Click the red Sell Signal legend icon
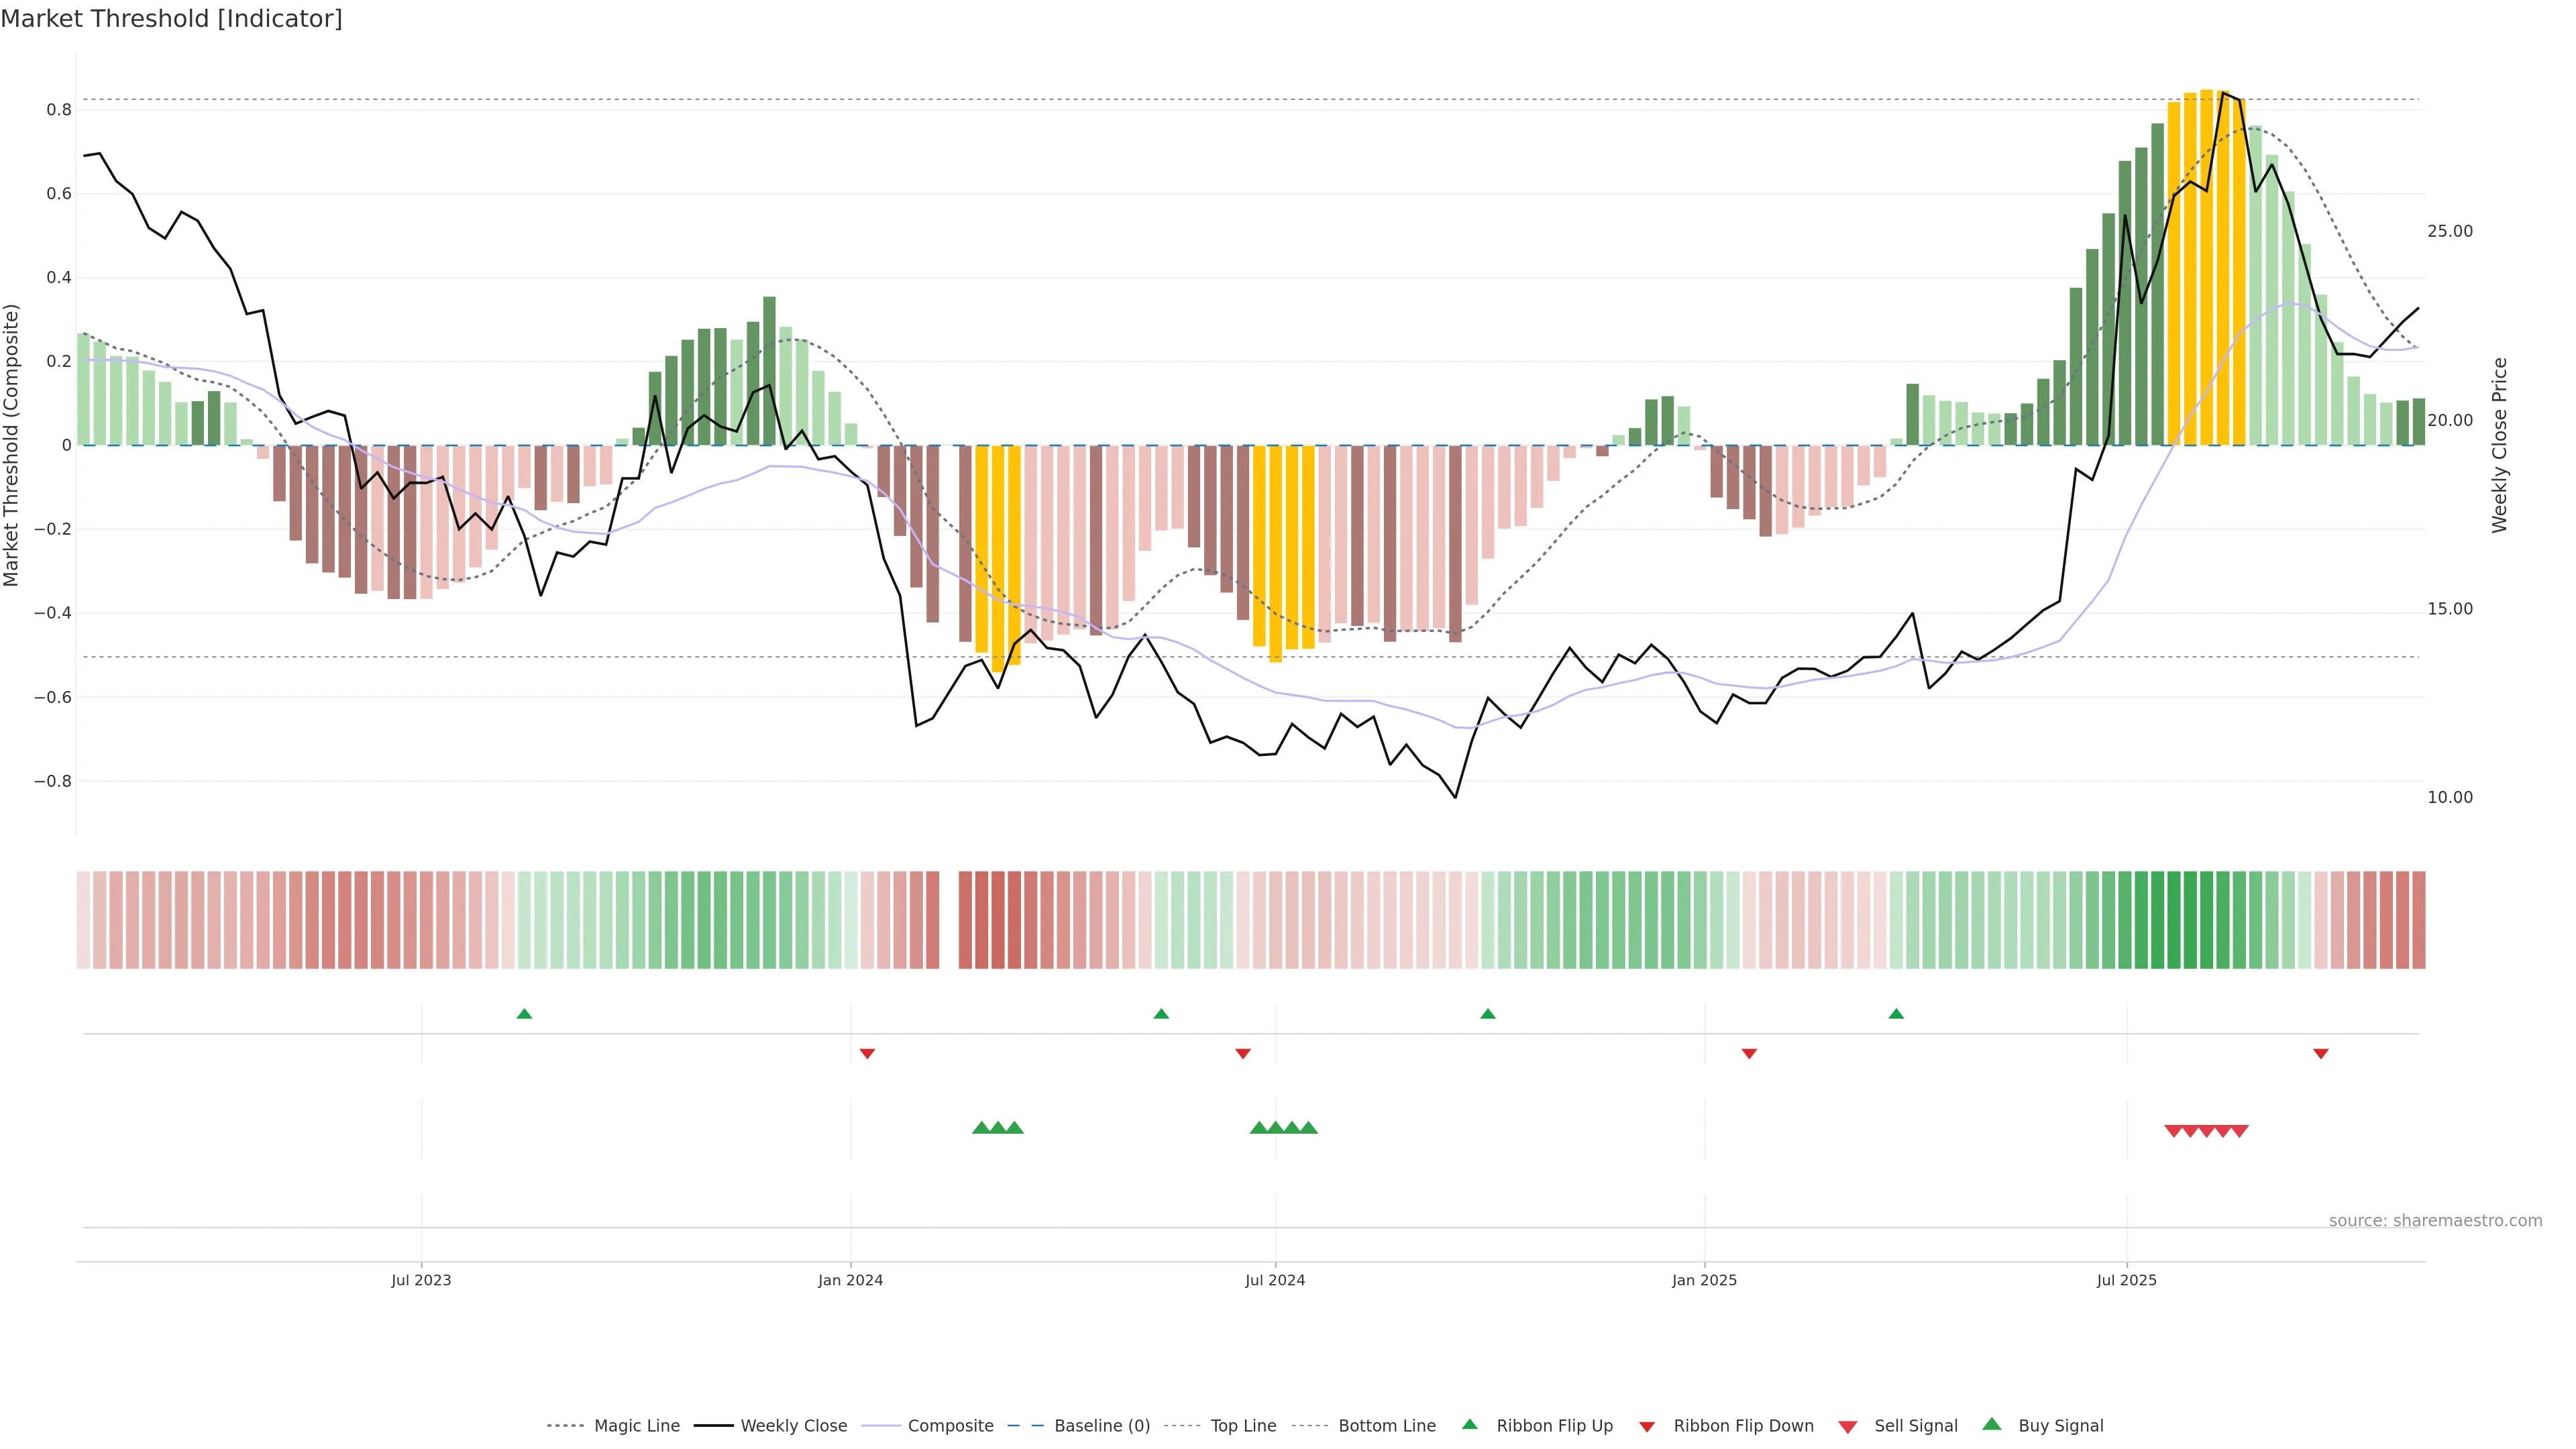Screen dimensions: 2576x1449 1848,1426
